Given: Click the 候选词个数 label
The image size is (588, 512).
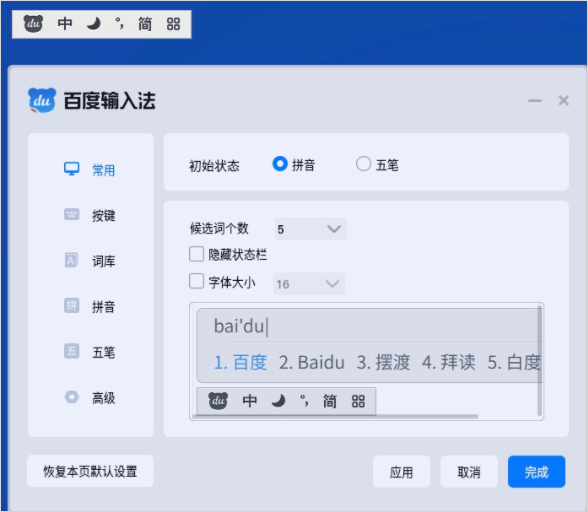Looking at the screenshot, I should [x=219, y=228].
